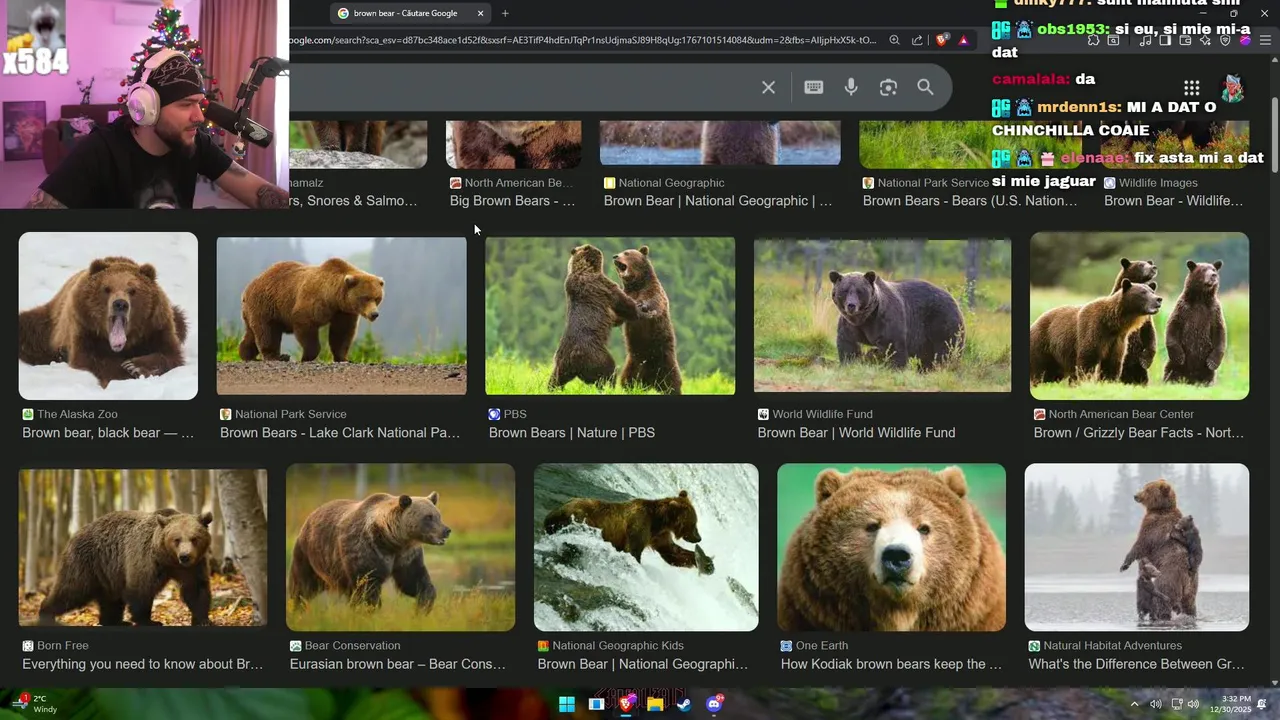Clear the Google search box text

coord(768,87)
